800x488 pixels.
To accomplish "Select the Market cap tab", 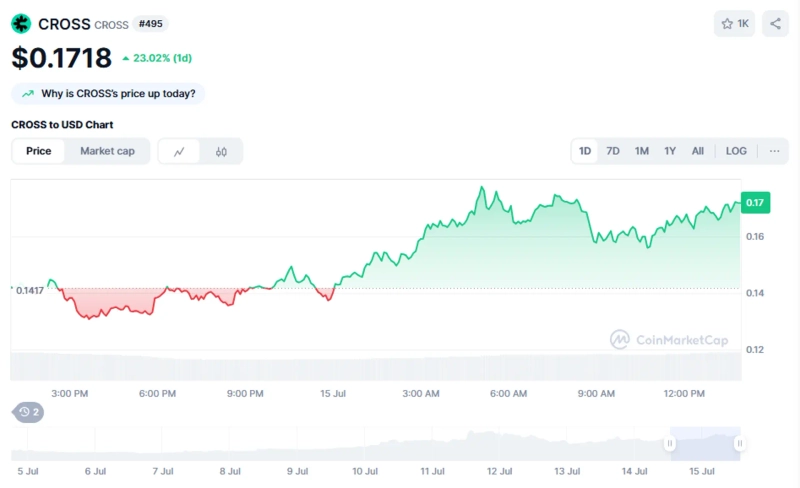I will click(107, 151).
